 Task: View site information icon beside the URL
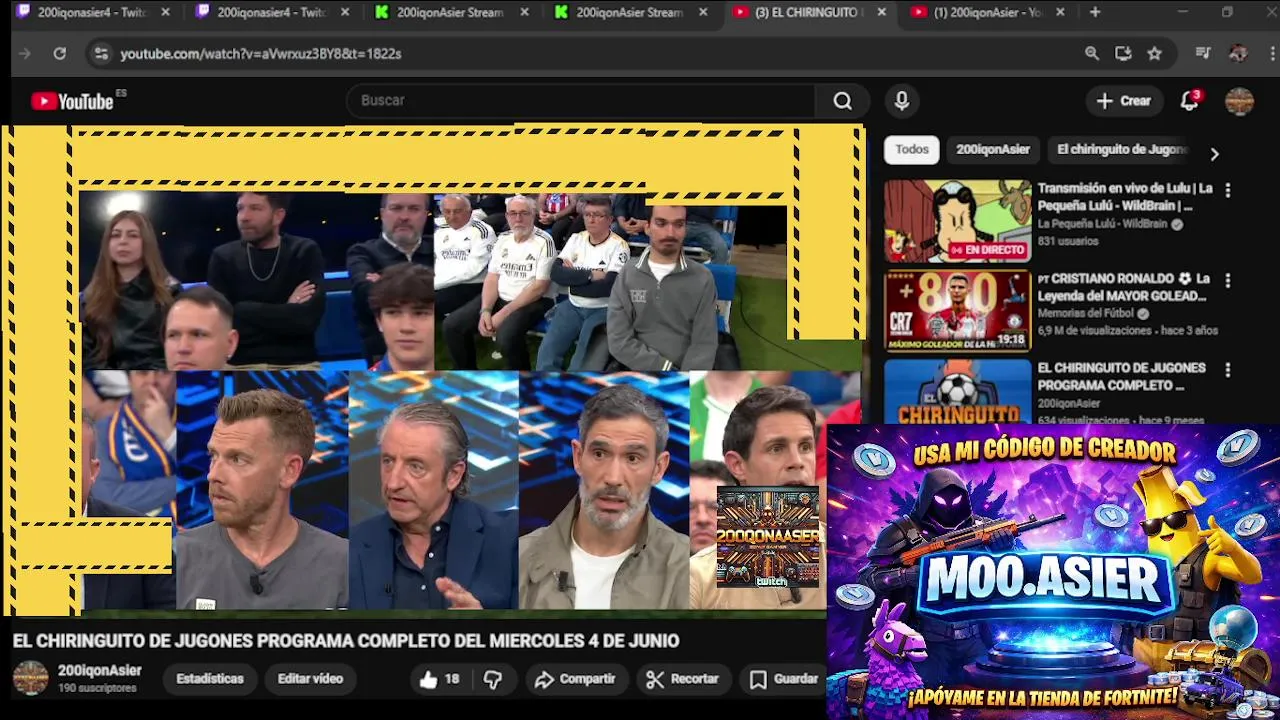point(101,54)
